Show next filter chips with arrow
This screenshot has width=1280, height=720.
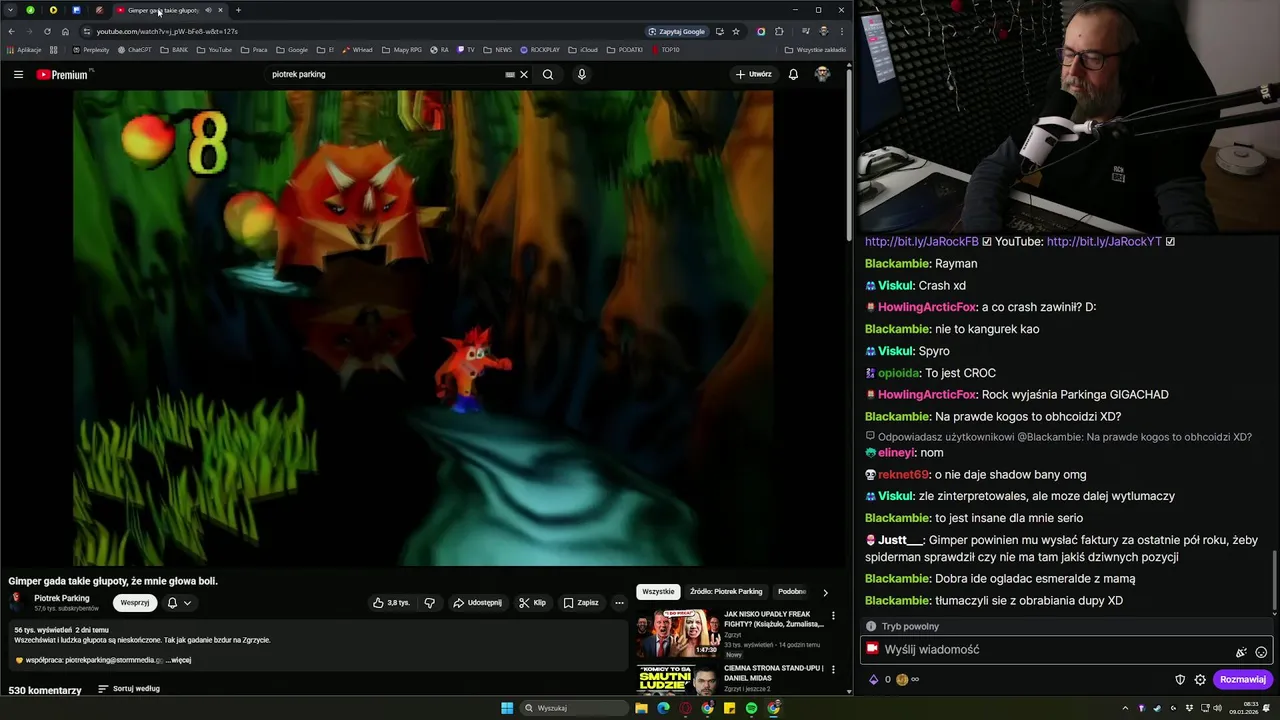[x=825, y=592]
